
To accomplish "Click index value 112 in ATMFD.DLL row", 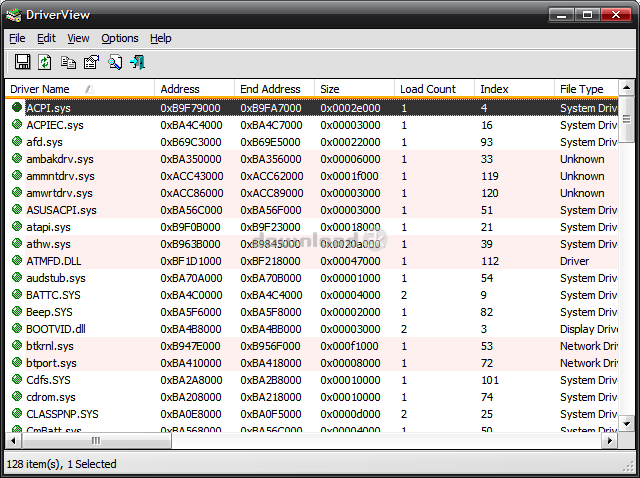I will pyautogui.click(x=490, y=261).
